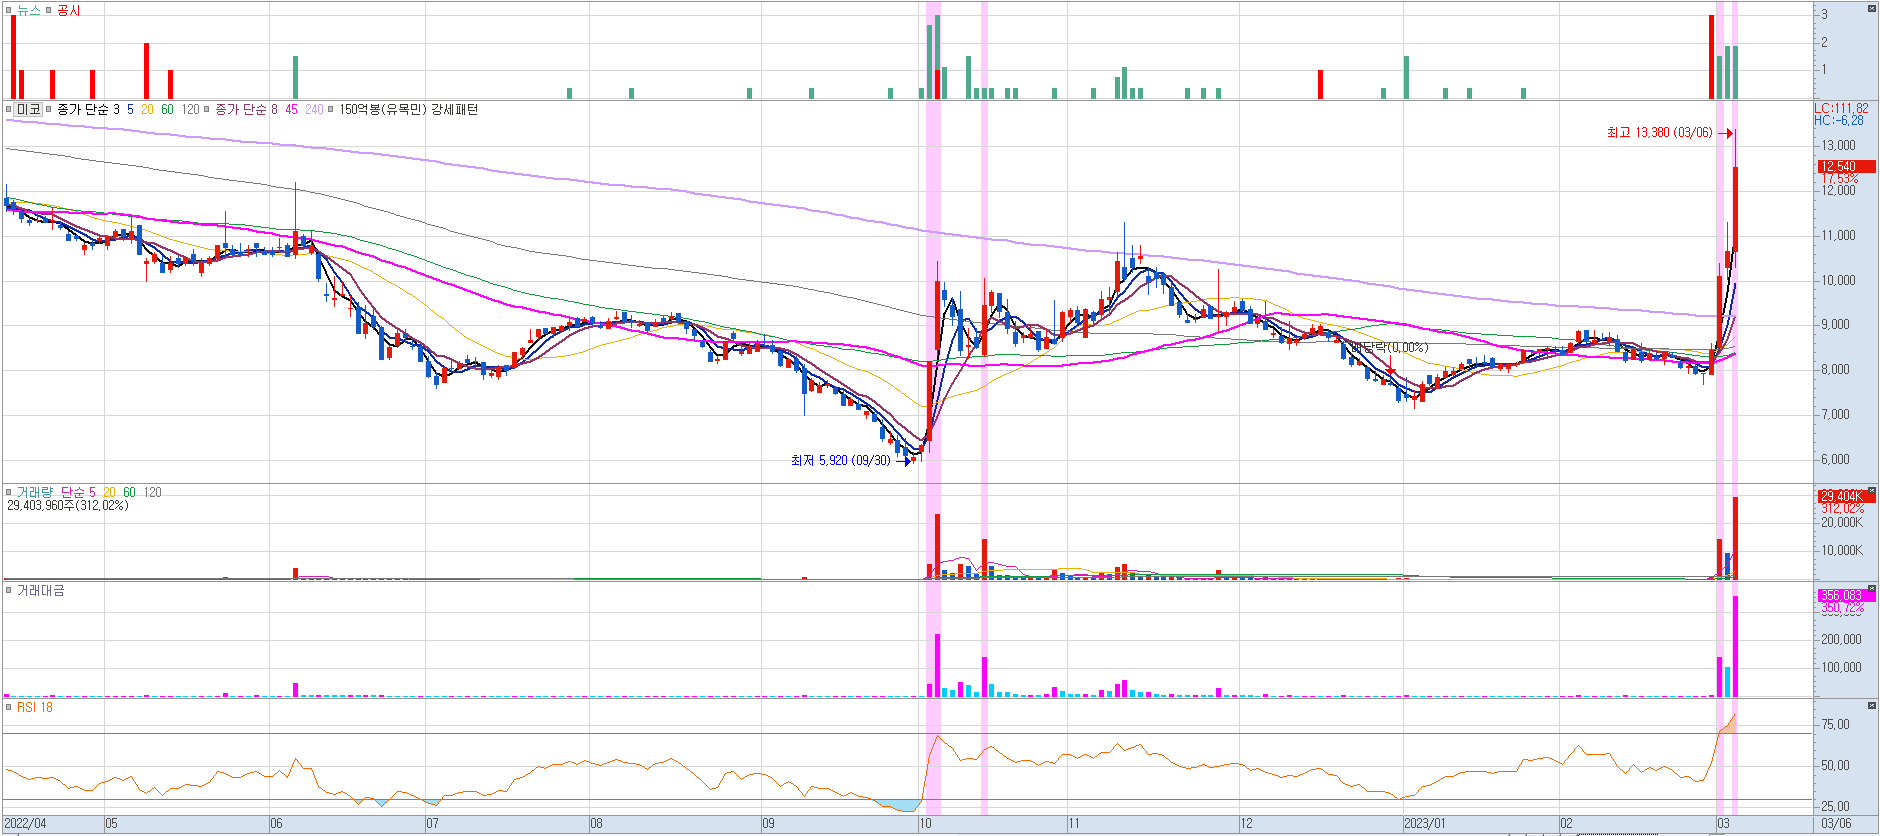Select the 공시 indicator label

69,10
